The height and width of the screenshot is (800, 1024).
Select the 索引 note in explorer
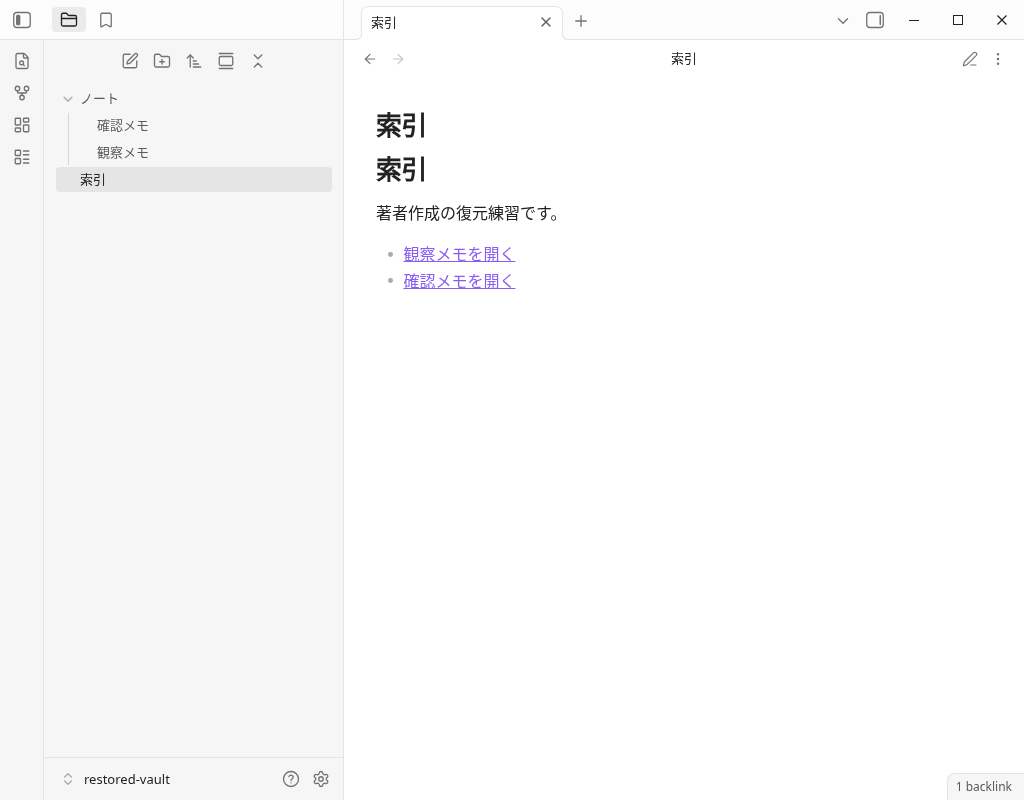[x=194, y=180]
